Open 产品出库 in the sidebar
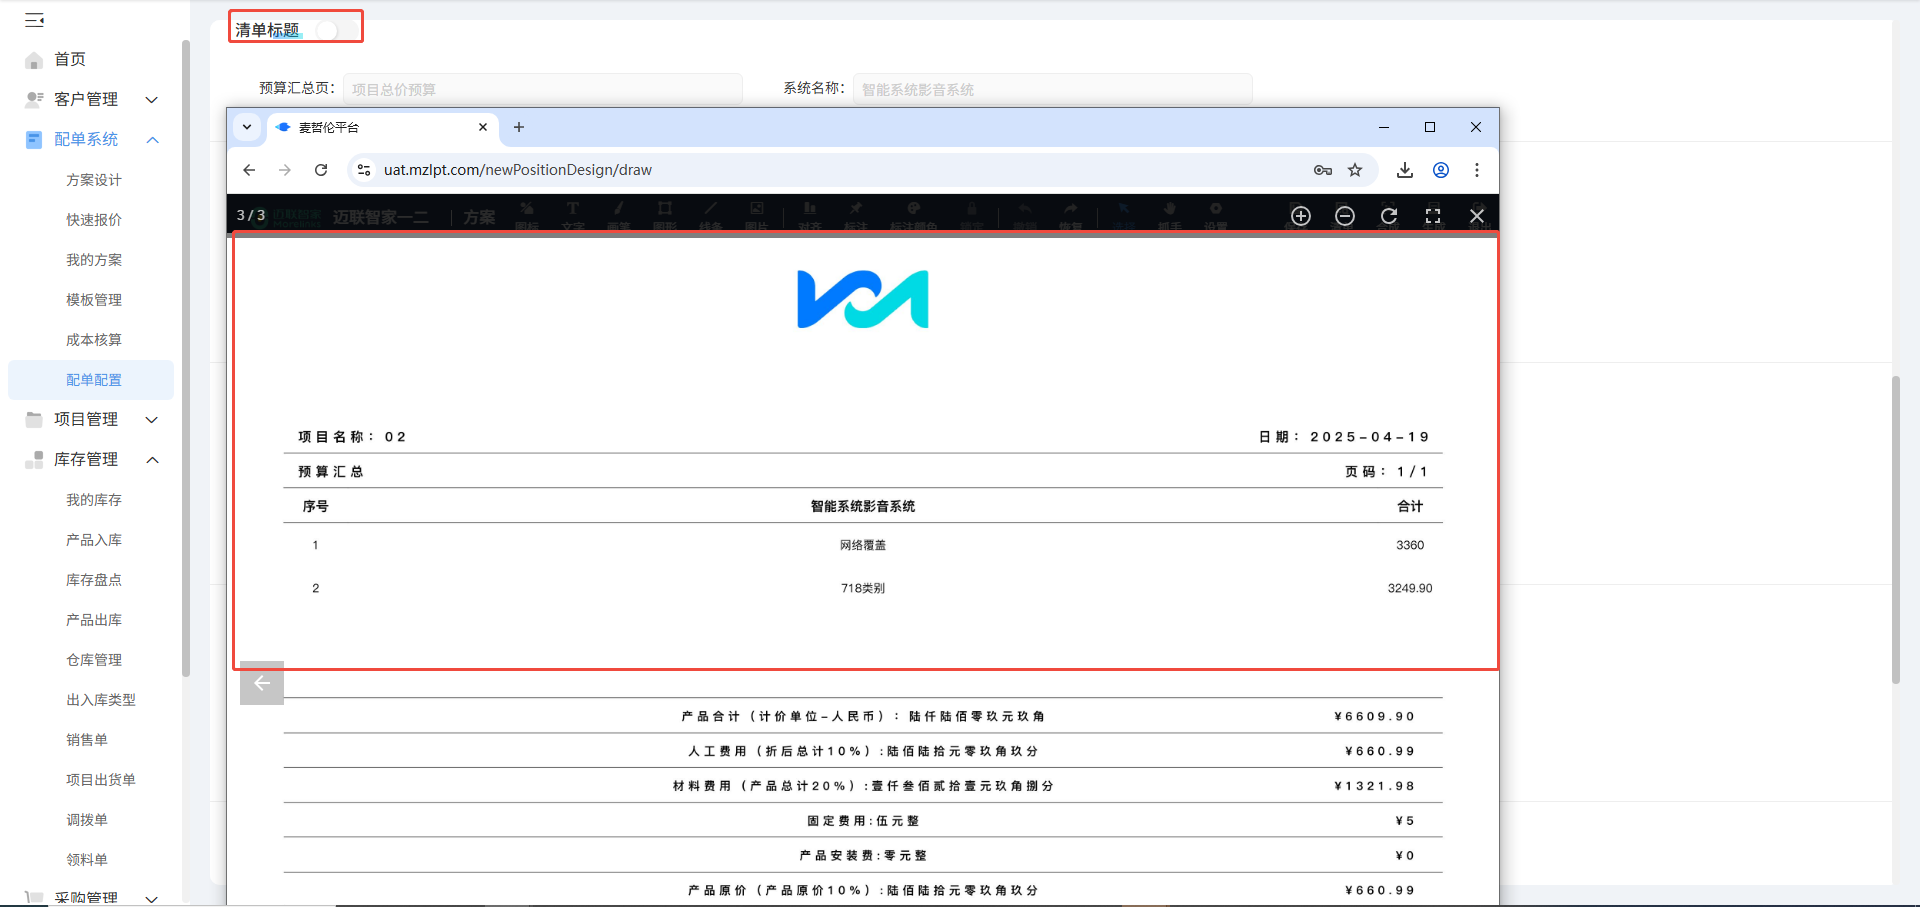This screenshot has height=907, width=1920. [94, 620]
